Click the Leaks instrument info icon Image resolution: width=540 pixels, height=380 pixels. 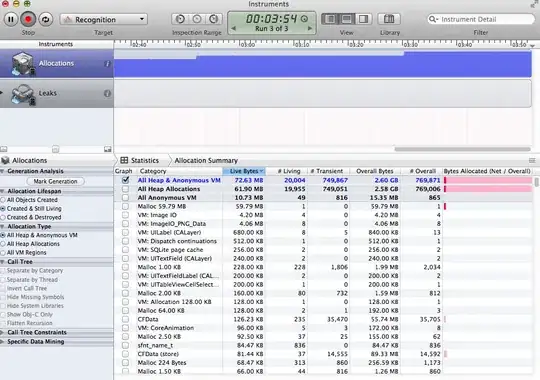pyautogui.click(x=107, y=93)
